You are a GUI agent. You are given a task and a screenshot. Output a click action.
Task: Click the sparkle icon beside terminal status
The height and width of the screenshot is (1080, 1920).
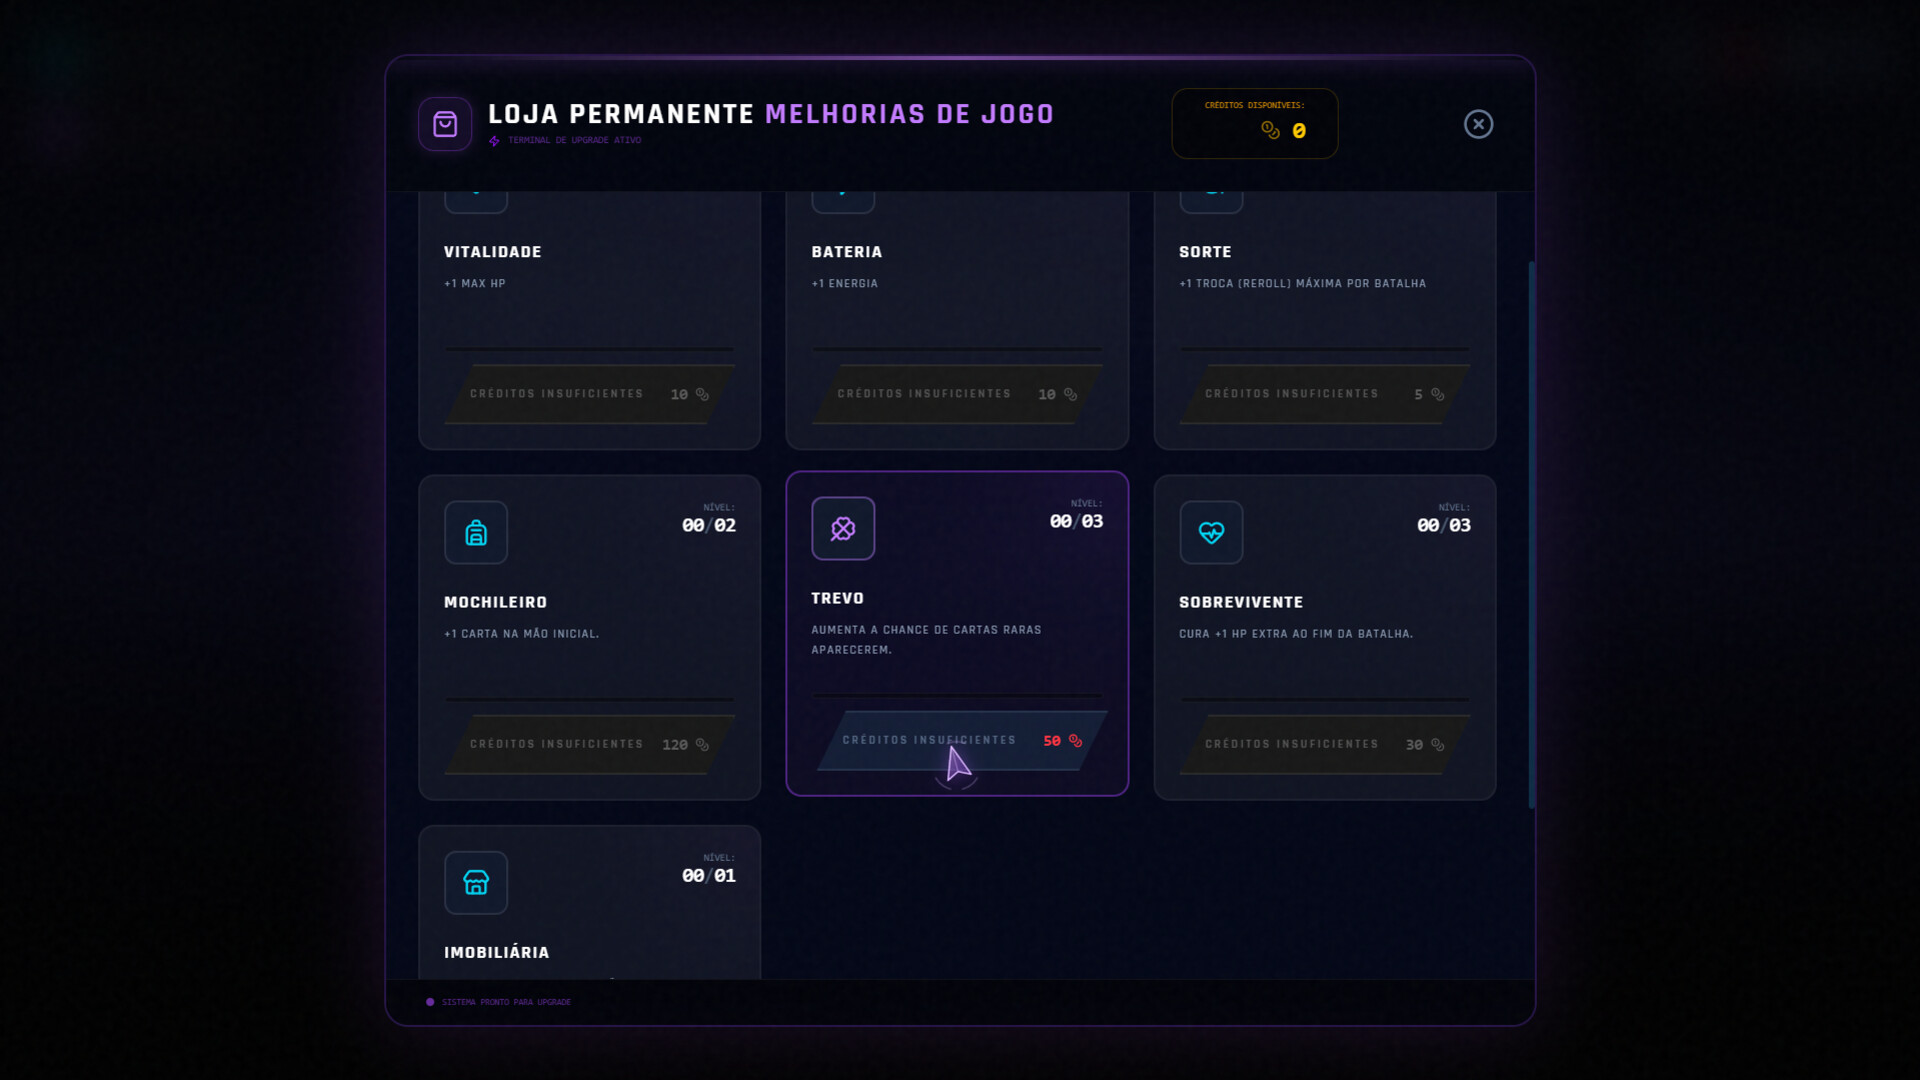pos(494,141)
